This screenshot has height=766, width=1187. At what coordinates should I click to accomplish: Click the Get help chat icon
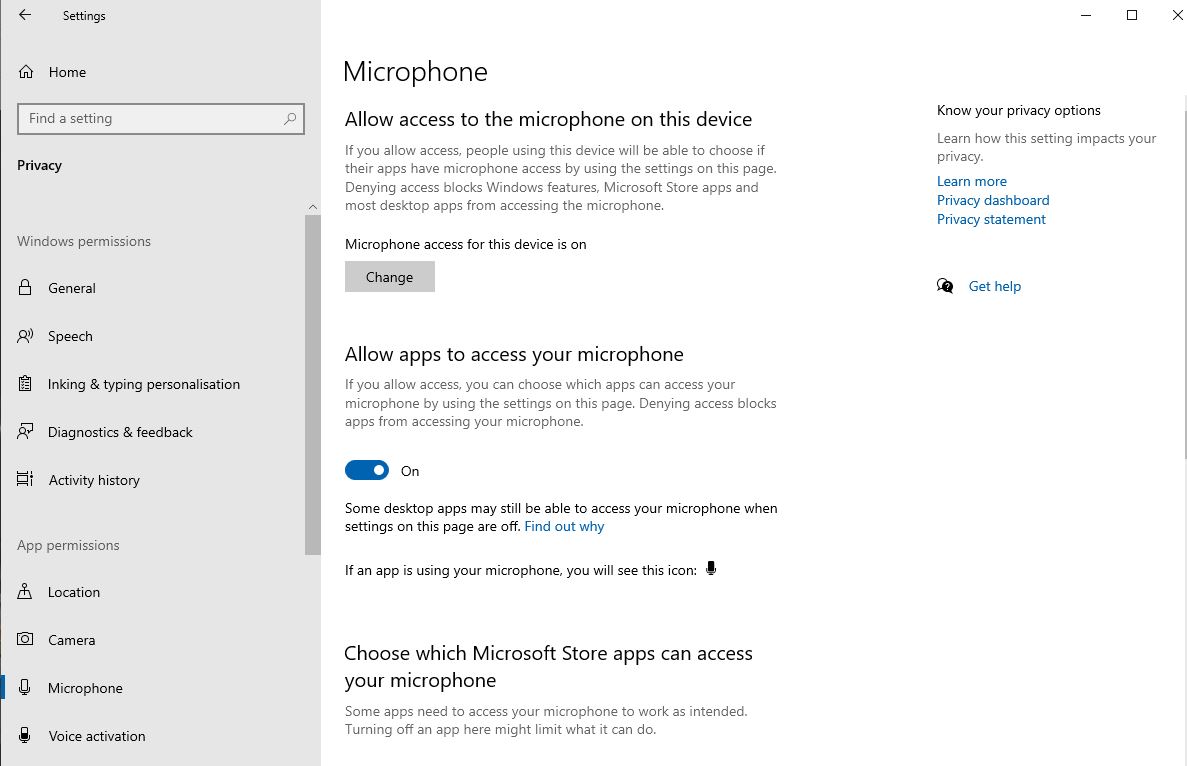[x=945, y=286]
